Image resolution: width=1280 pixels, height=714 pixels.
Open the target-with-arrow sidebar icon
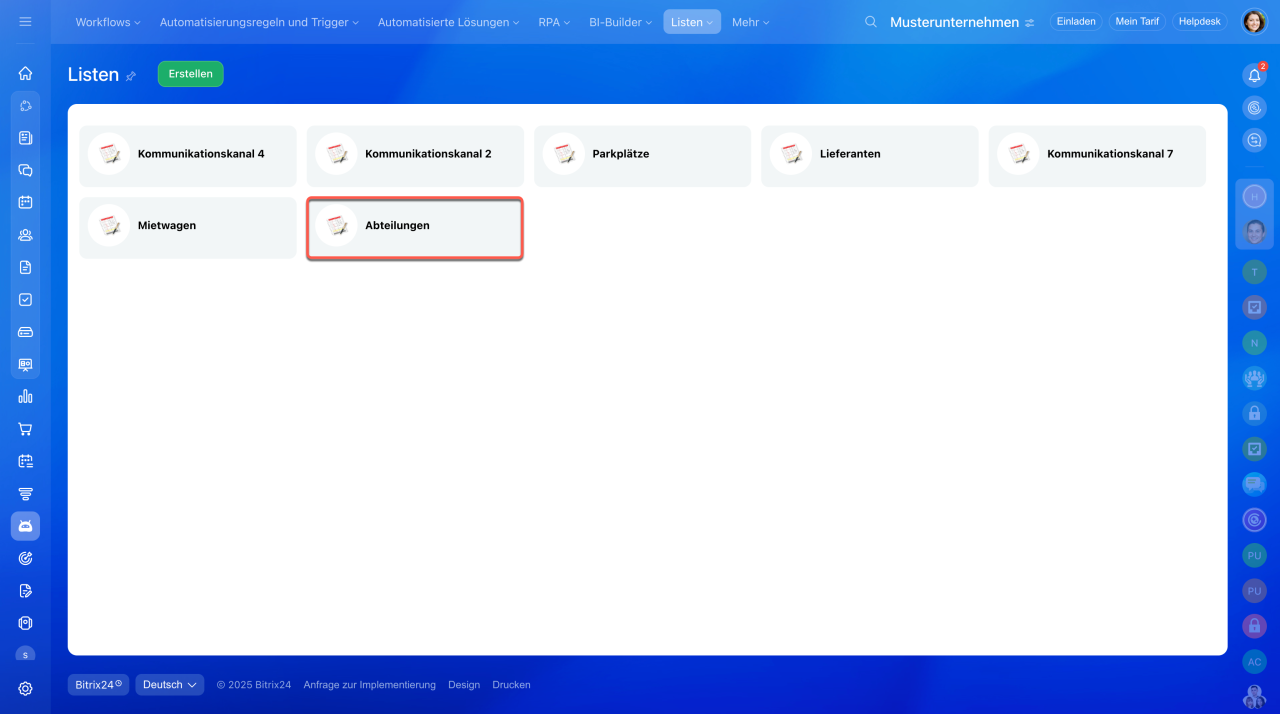click(25, 558)
